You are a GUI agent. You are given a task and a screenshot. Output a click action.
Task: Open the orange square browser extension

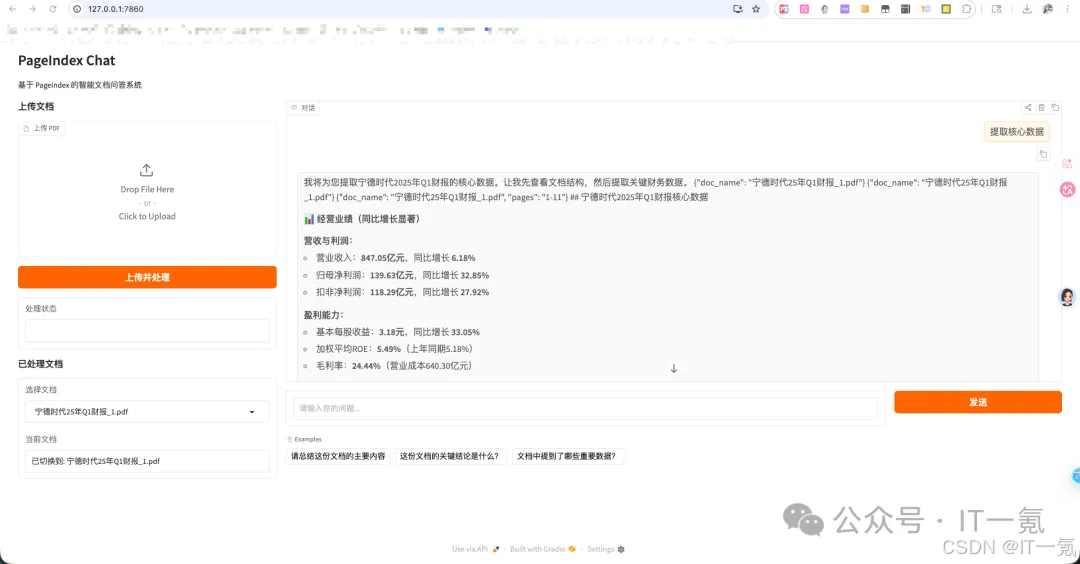point(865,9)
